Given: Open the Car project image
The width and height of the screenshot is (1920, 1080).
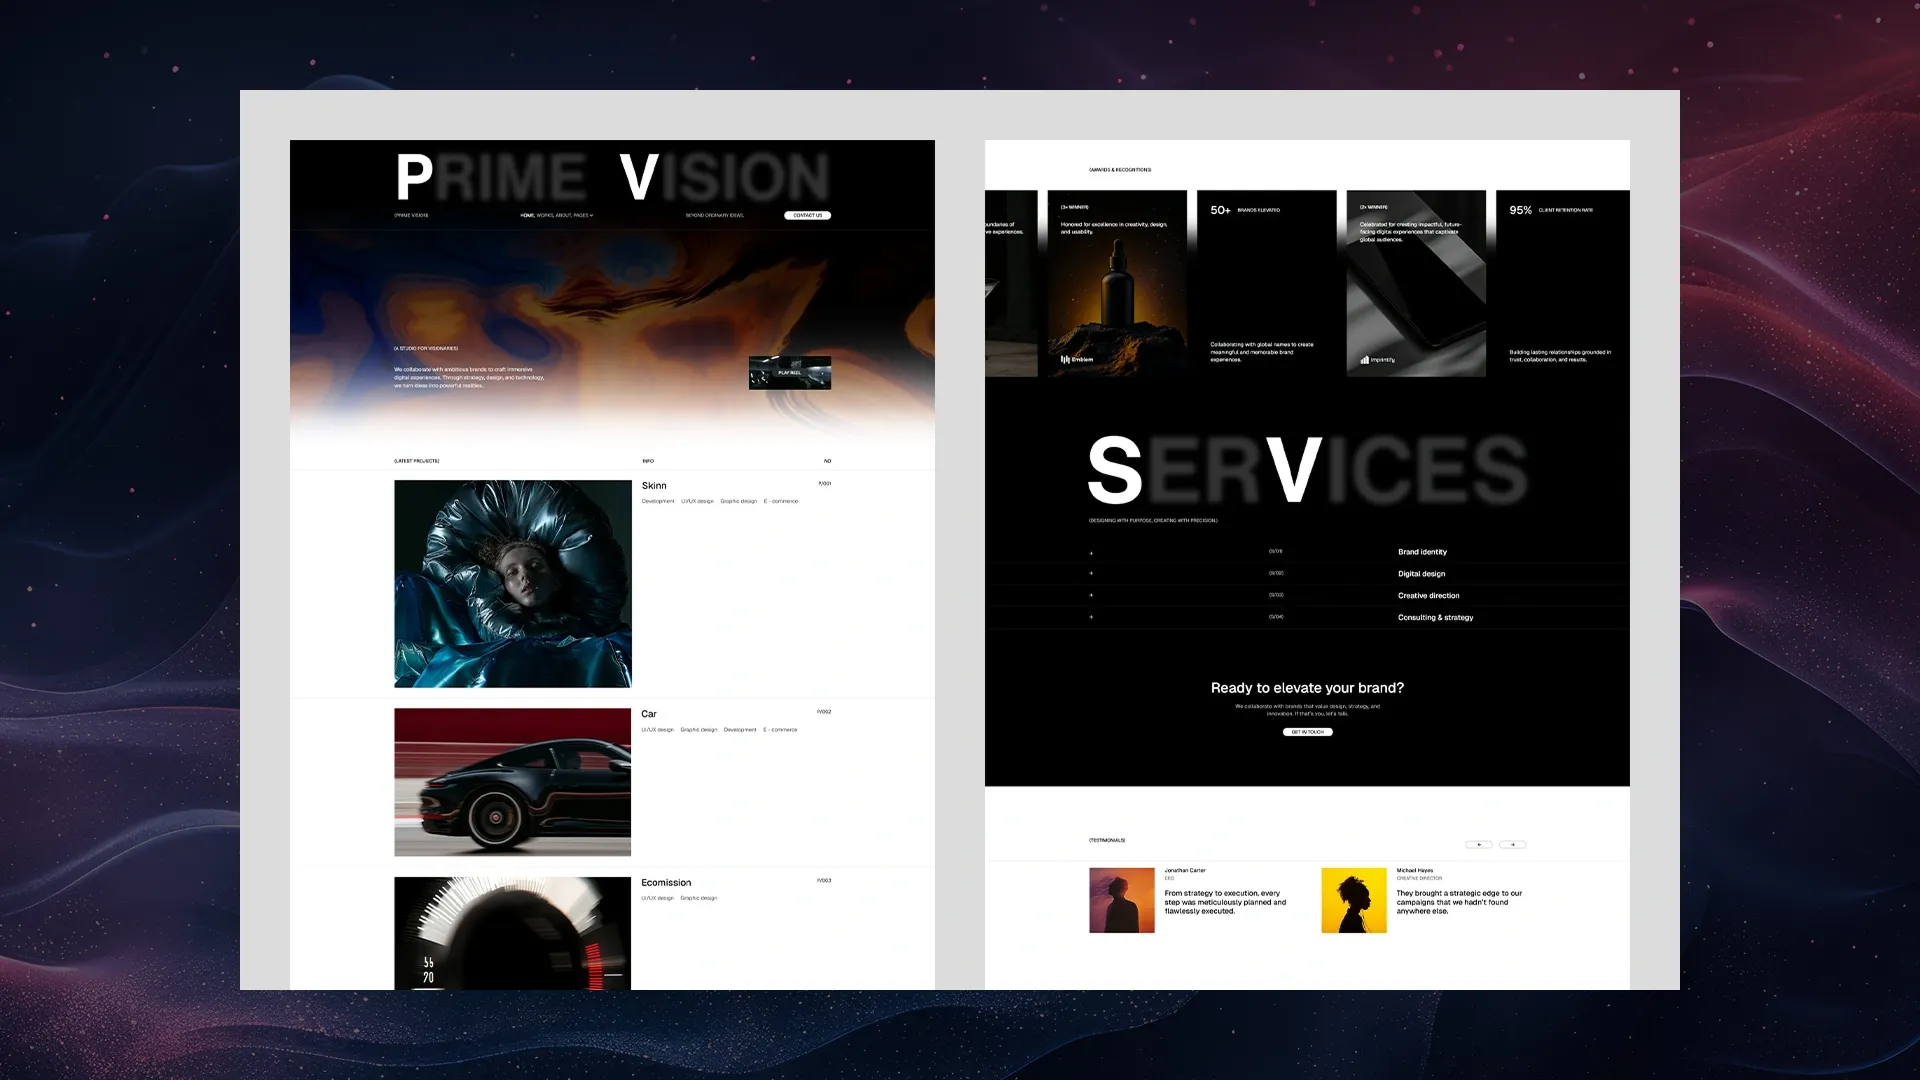Looking at the screenshot, I should (512, 782).
